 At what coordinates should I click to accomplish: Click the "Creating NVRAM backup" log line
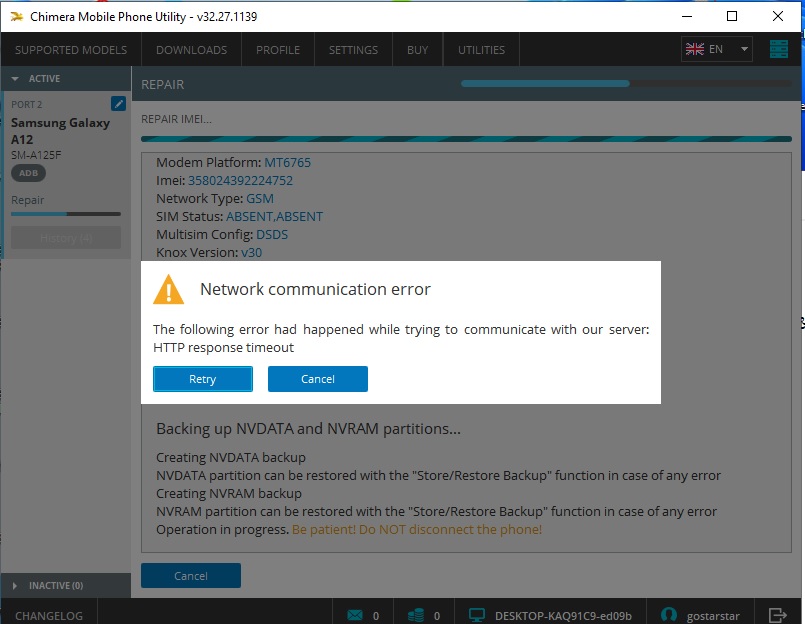click(228, 494)
